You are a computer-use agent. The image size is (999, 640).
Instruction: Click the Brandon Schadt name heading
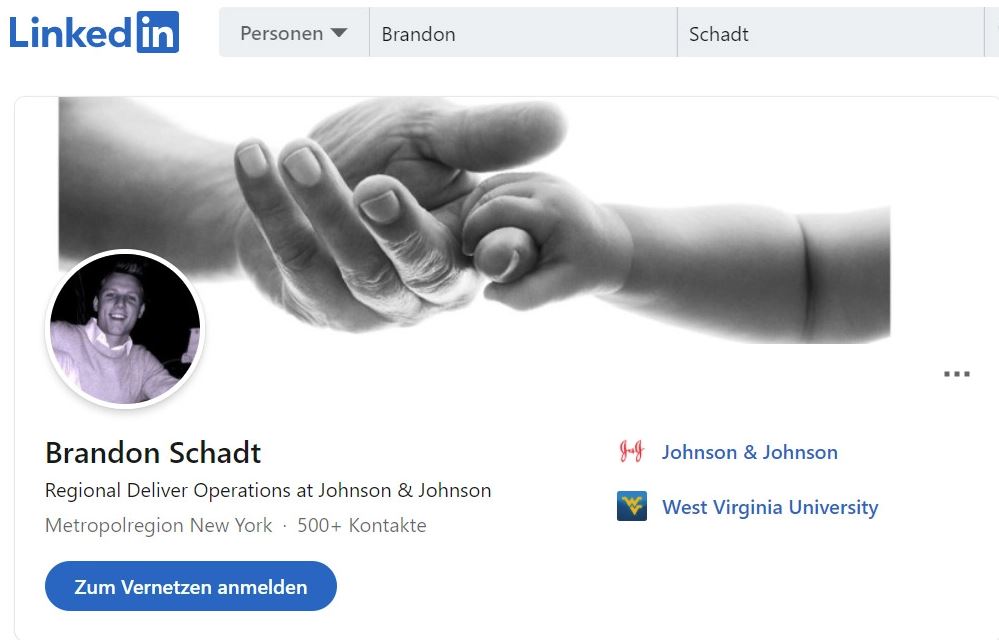click(x=153, y=453)
